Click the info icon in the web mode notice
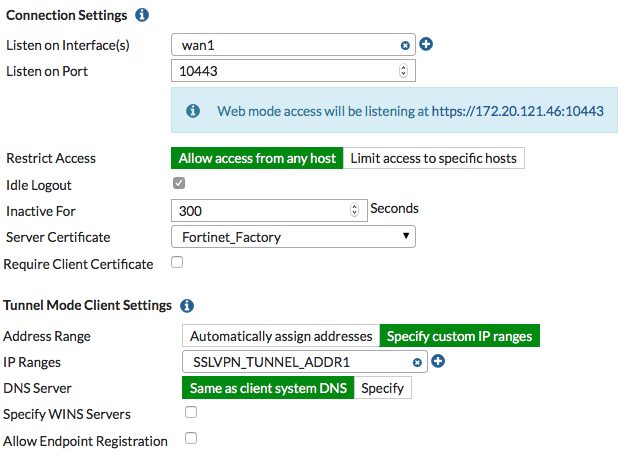Screen dimensions: 630x455 [193, 110]
